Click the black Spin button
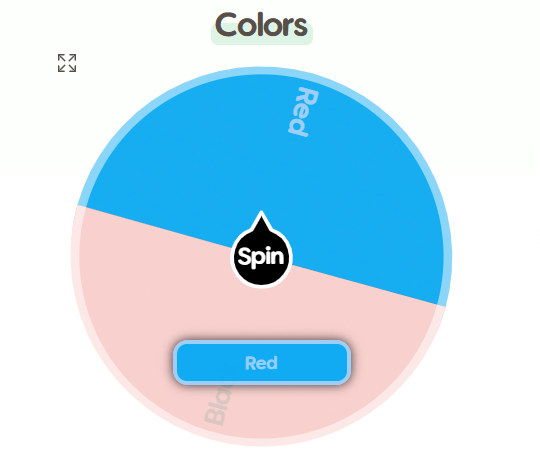The image size is (540, 452). tap(261, 256)
